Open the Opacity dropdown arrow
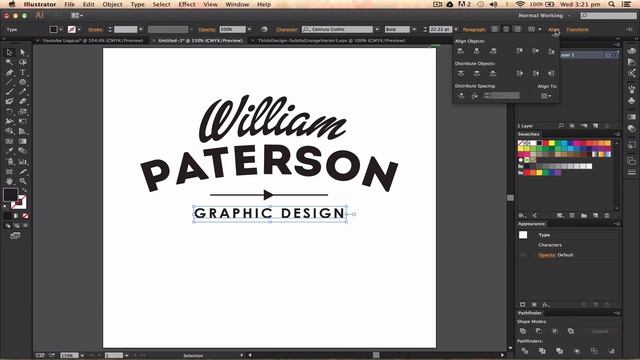640x360 pixels. coord(249,29)
